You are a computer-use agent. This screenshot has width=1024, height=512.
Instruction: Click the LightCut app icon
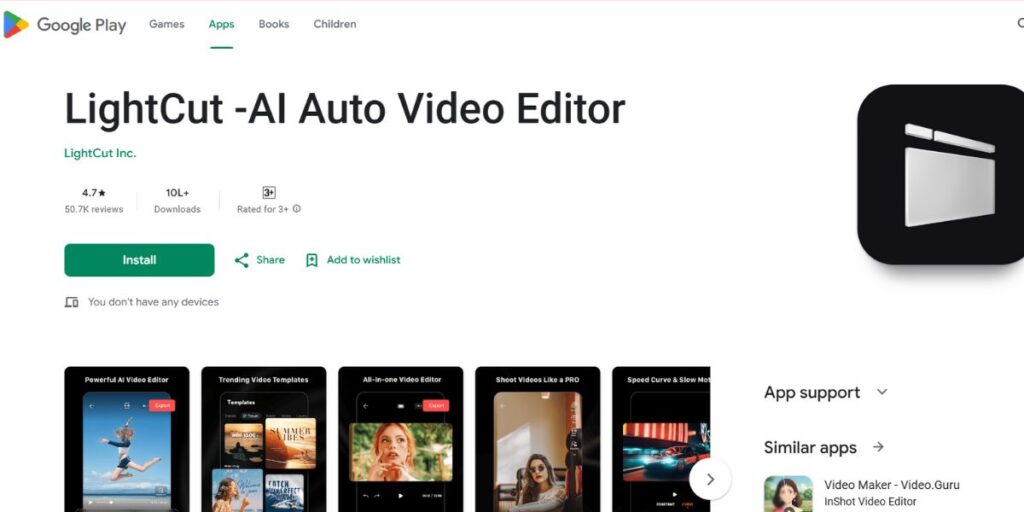pos(940,174)
